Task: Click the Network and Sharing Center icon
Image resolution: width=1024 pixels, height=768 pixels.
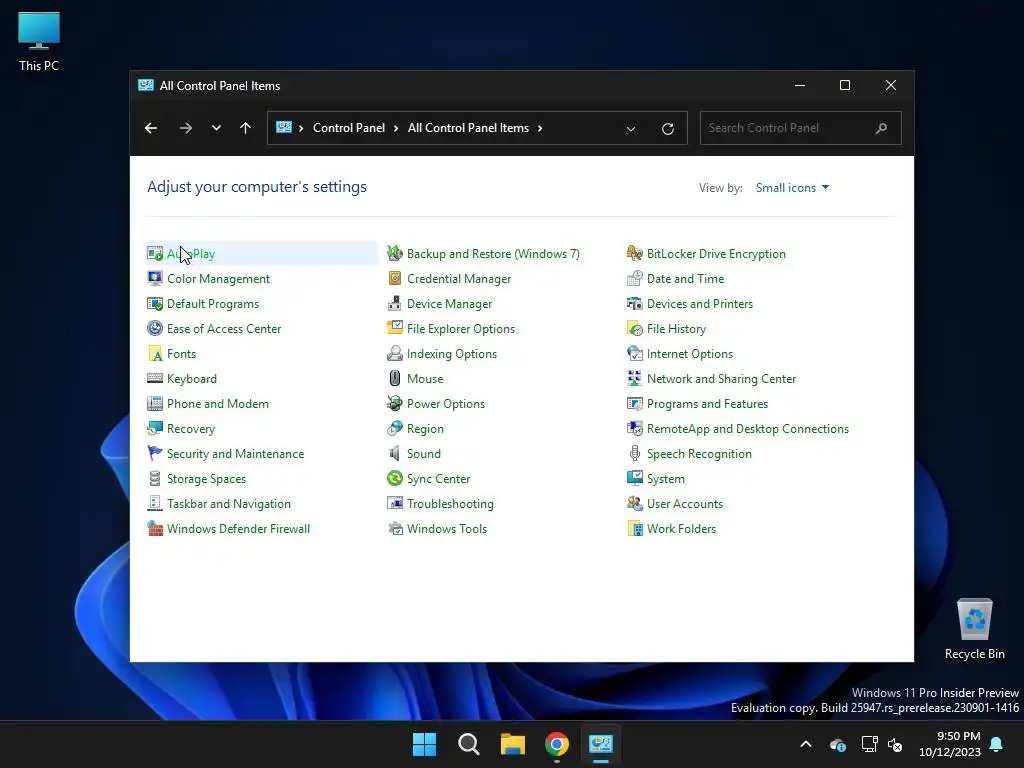Action: coord(634,379)
